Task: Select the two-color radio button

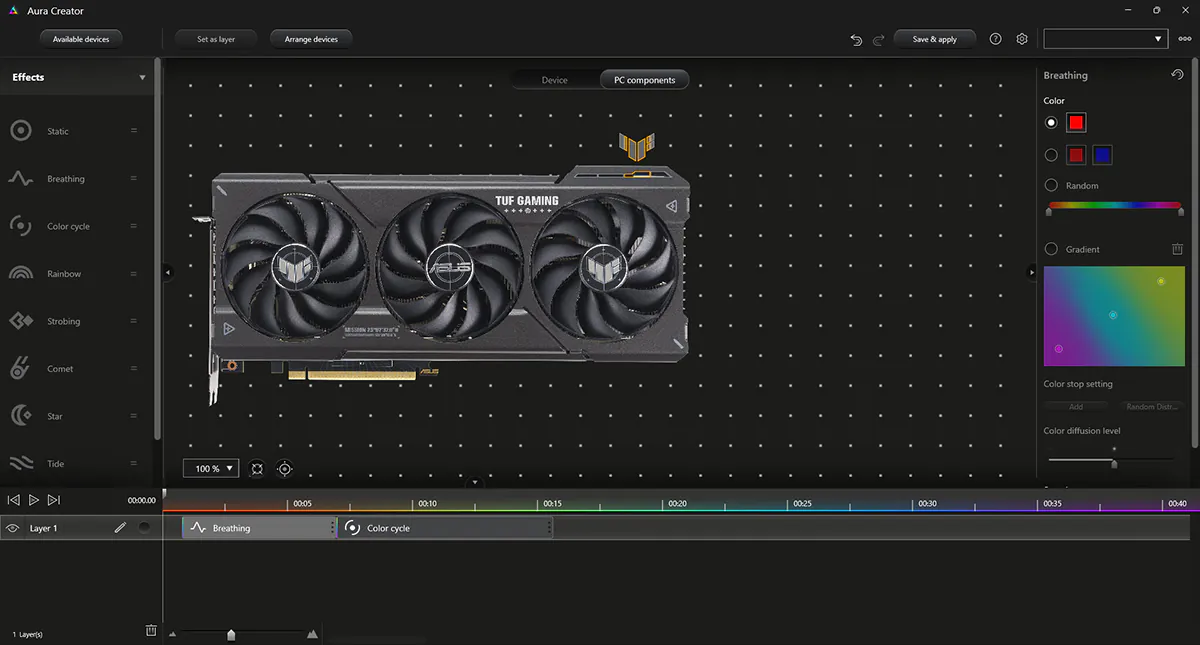Action: pyautogui.click(x=1051, y=155)
